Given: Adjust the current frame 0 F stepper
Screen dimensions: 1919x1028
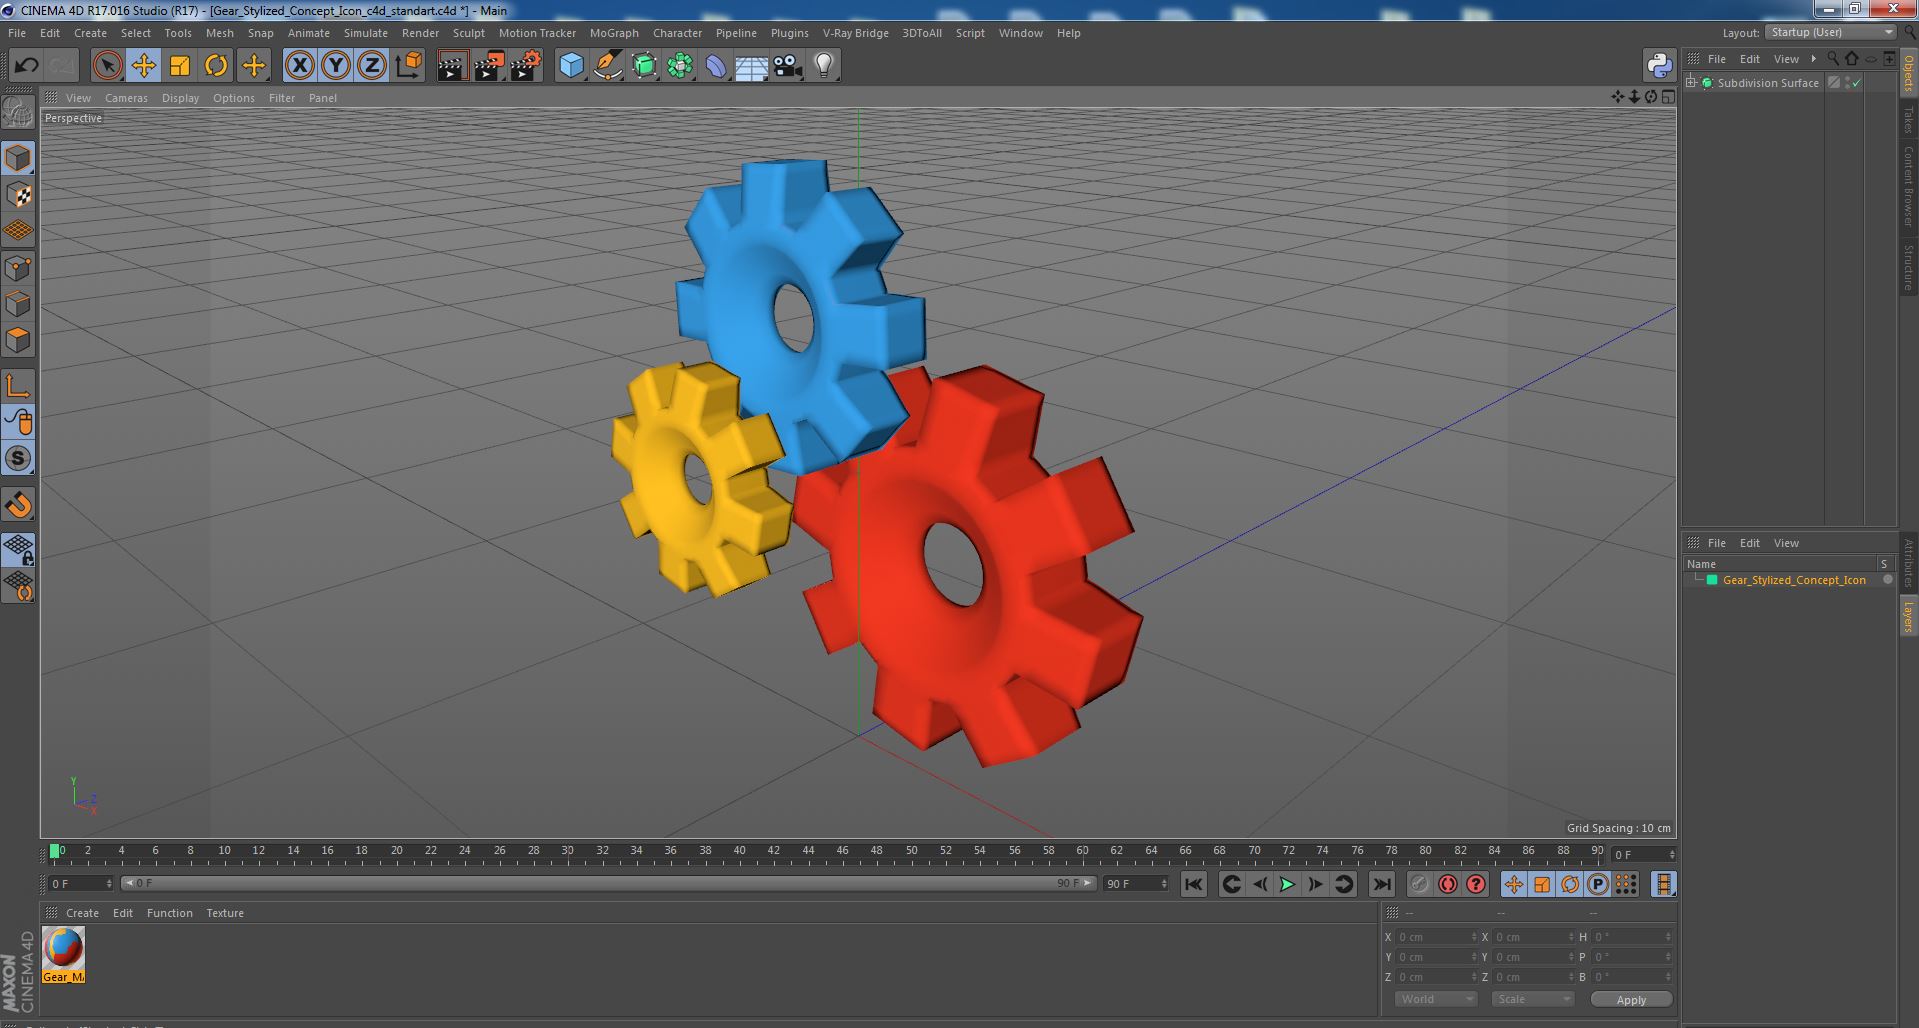Looking at the screenshot, I should tap(109, 884).
